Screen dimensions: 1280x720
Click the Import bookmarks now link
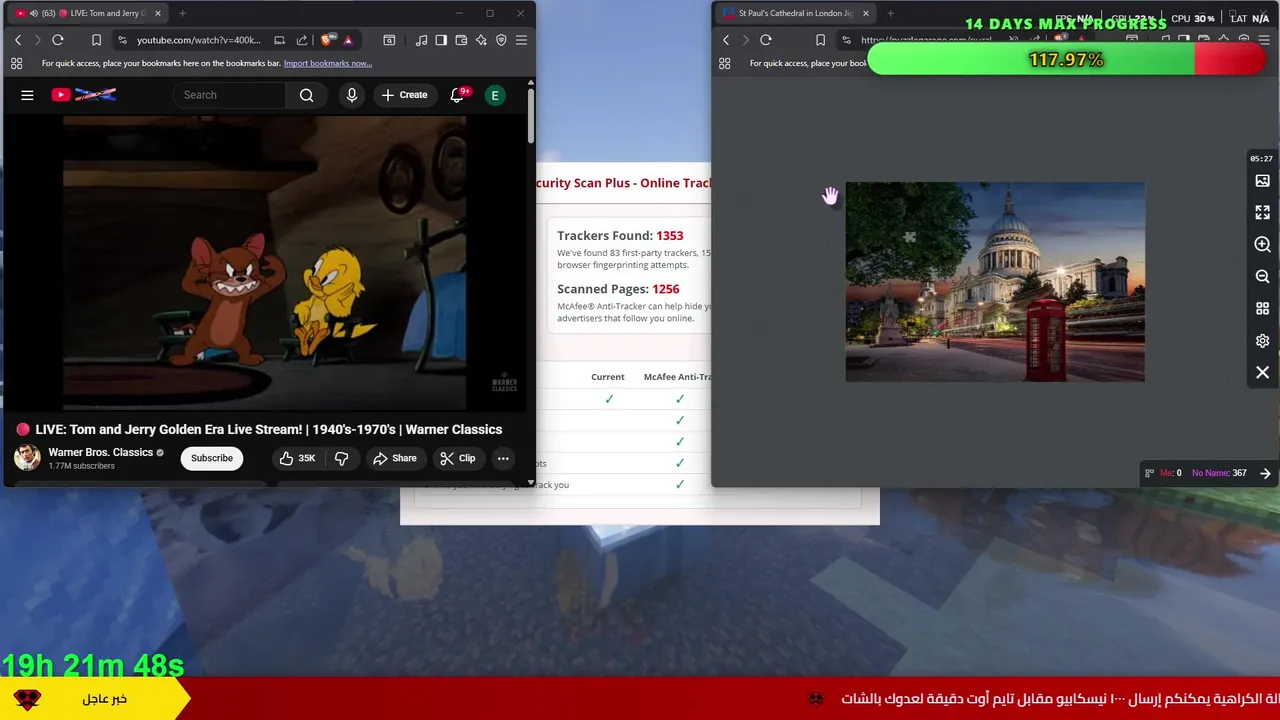coord(328,63)
